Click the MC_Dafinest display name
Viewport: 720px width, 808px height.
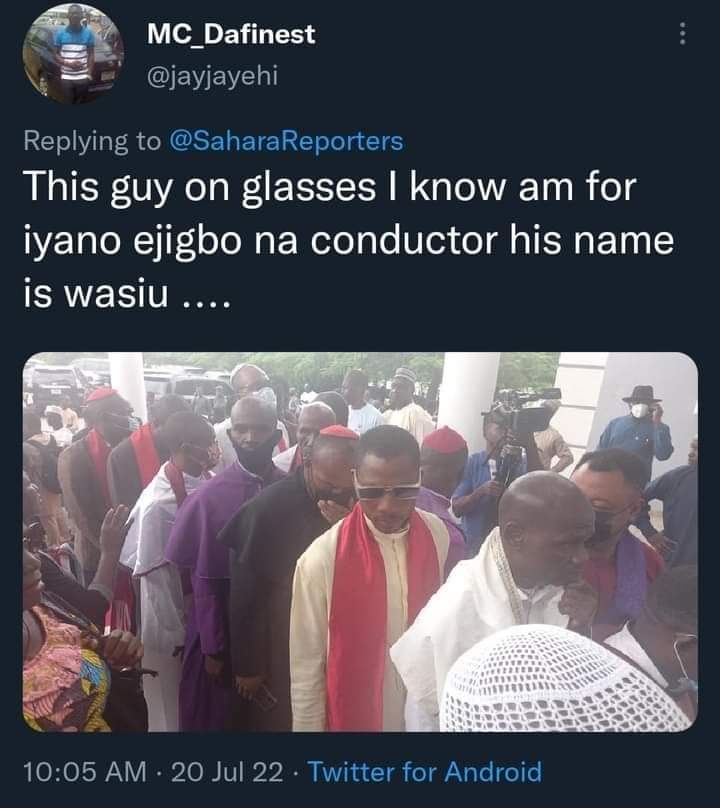pos(230,34)
